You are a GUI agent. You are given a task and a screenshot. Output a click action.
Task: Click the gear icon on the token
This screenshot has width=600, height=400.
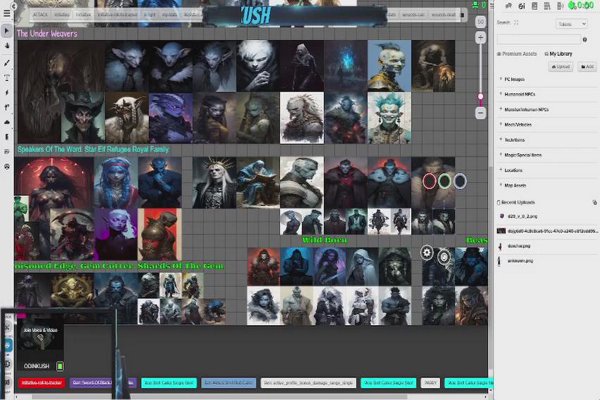pyautogui.click(x=427, y=253)
